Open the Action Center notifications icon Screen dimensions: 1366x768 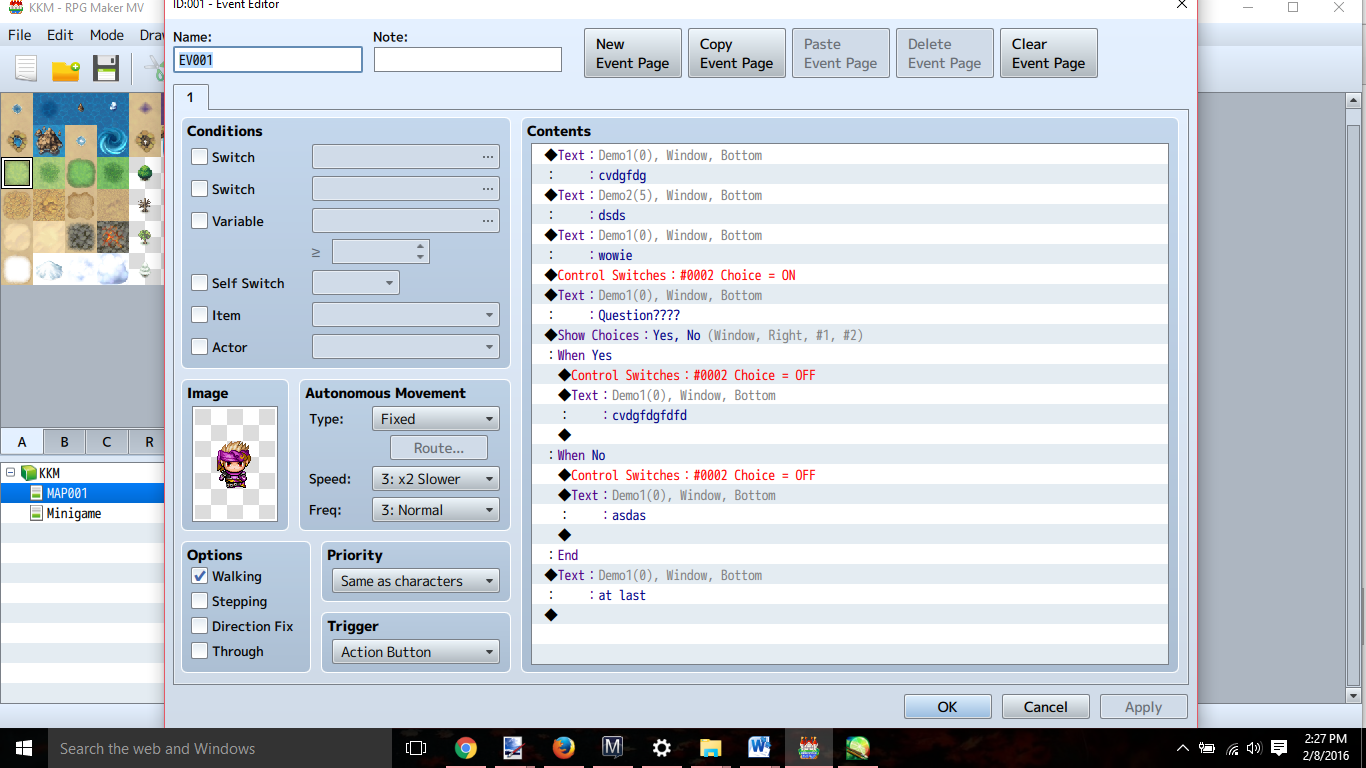[1279, 748]
